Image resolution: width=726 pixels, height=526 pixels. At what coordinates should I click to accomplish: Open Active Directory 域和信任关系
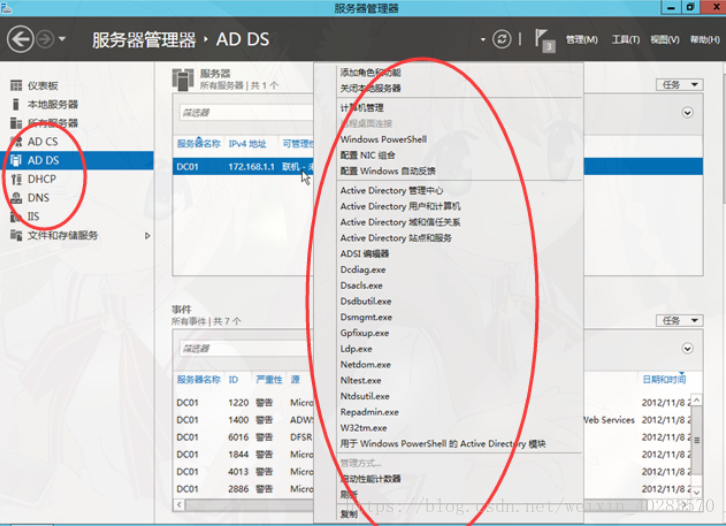point(401,222)
